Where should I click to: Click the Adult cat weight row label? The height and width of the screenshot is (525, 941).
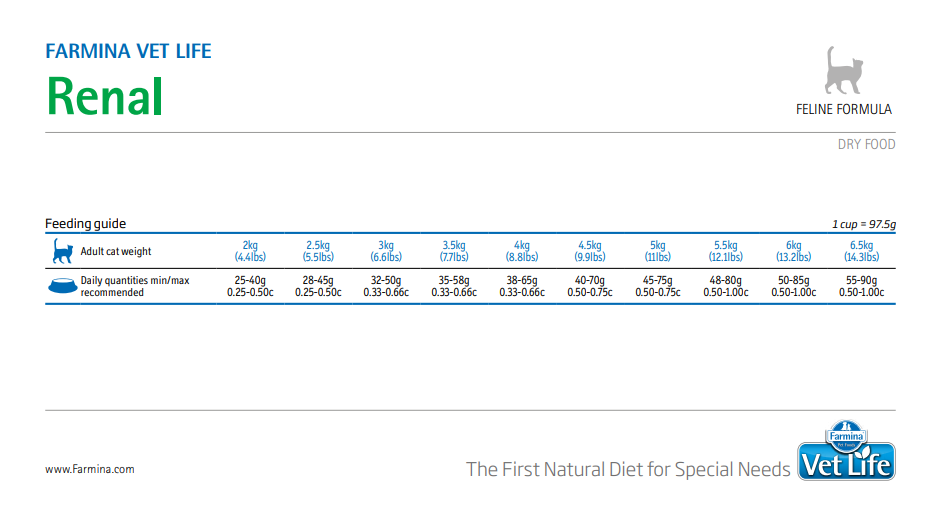click(x=116, y=252)
